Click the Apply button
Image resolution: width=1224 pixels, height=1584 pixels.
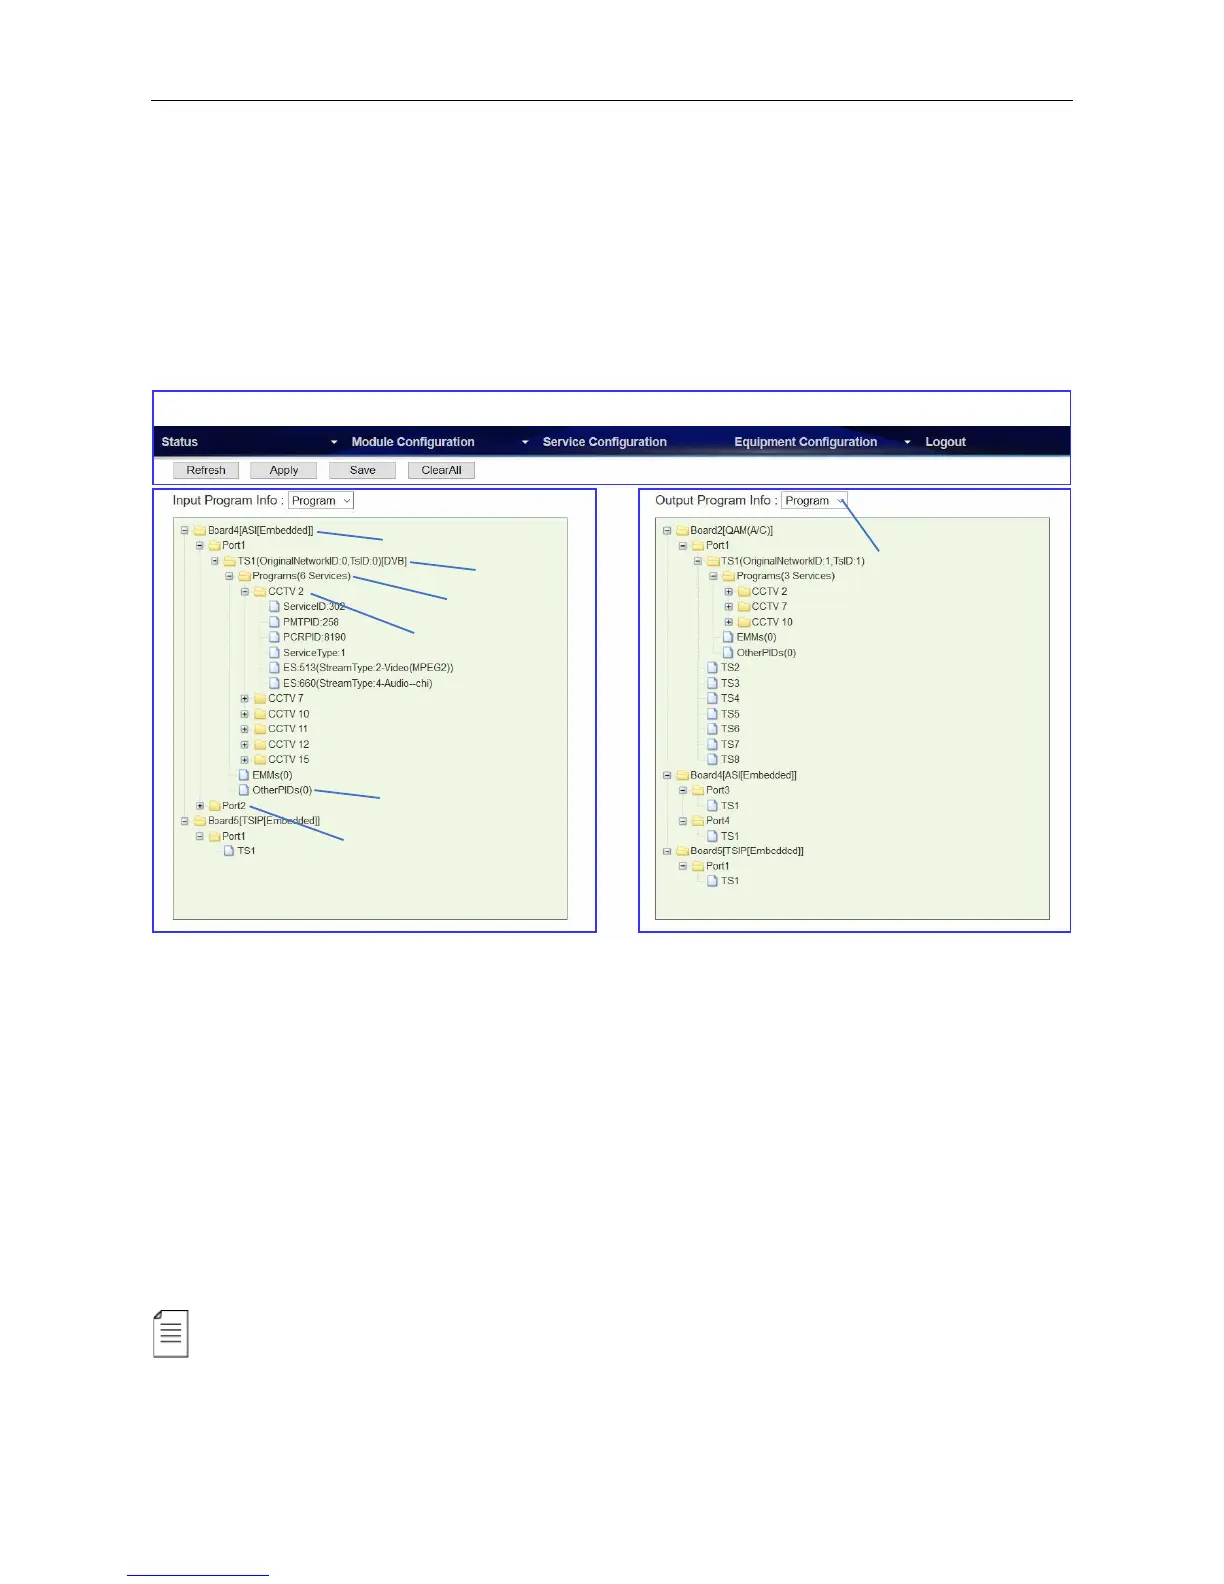[x=284, y=470]
